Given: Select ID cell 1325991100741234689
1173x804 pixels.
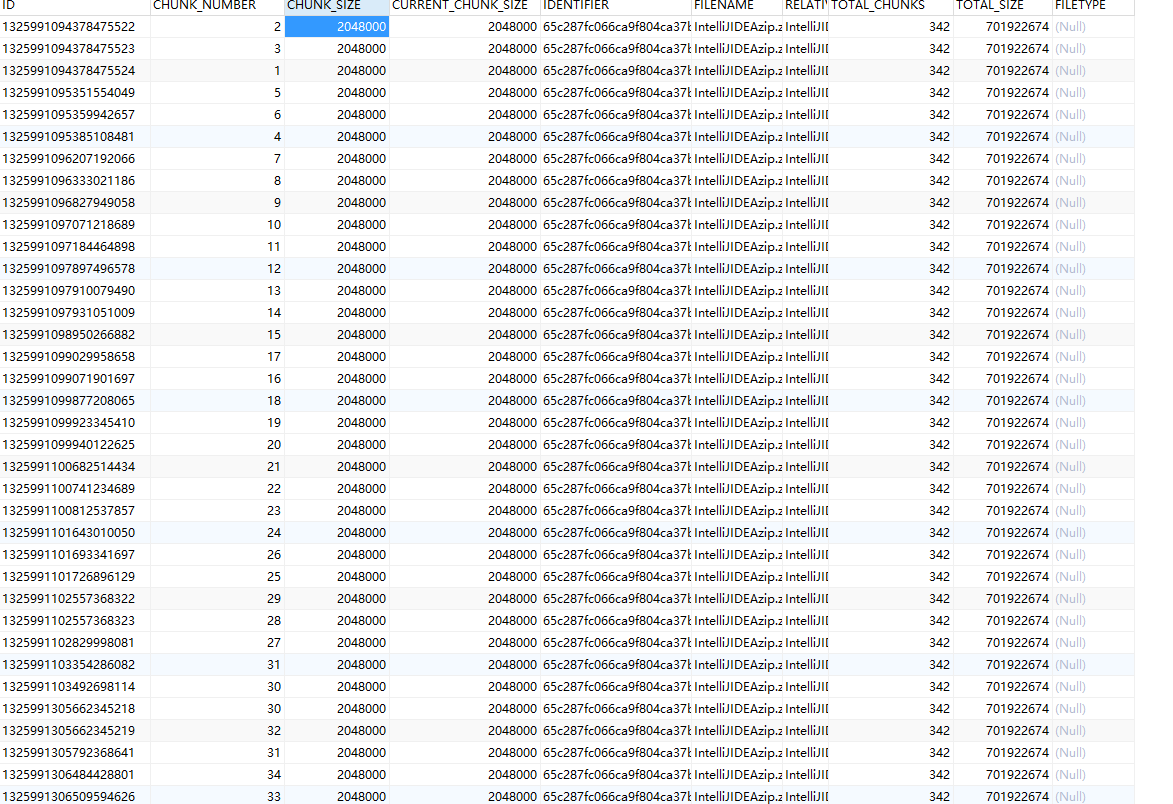Looking at the screenshot, I should 75,488.
